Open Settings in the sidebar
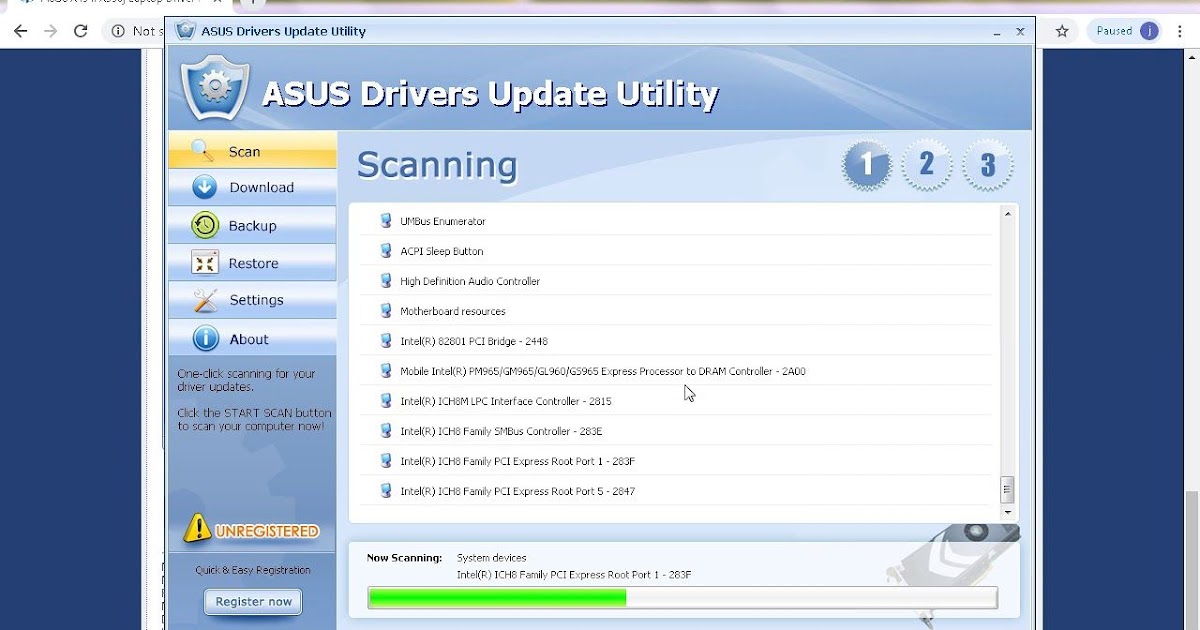 (252, 300)
